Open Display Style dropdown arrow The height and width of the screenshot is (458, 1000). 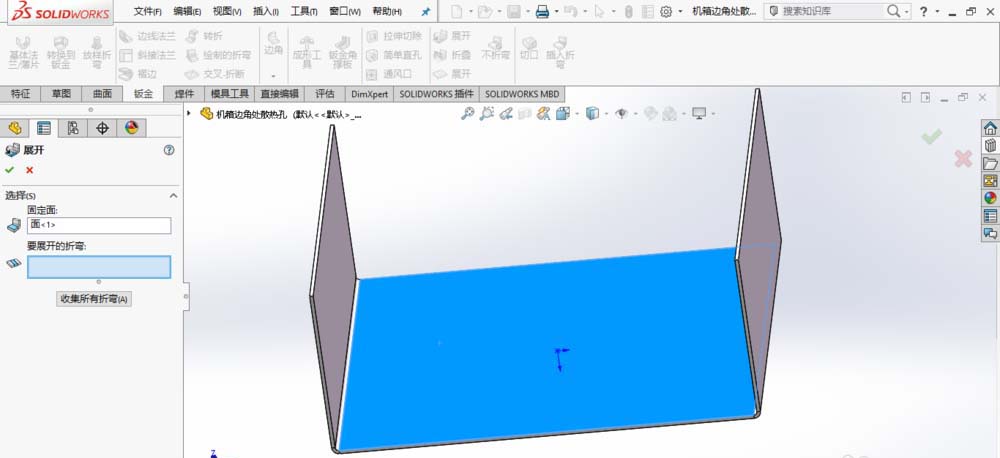(x=606, y=114)
